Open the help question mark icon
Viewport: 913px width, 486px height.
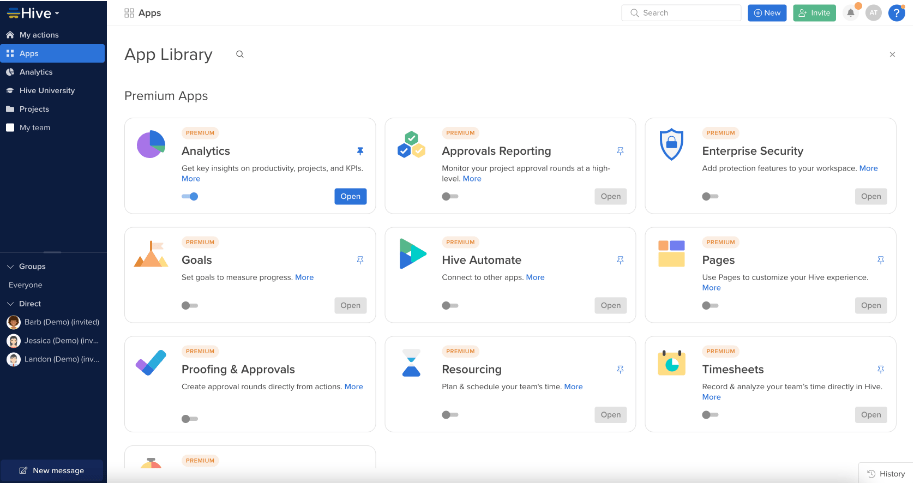896,13
